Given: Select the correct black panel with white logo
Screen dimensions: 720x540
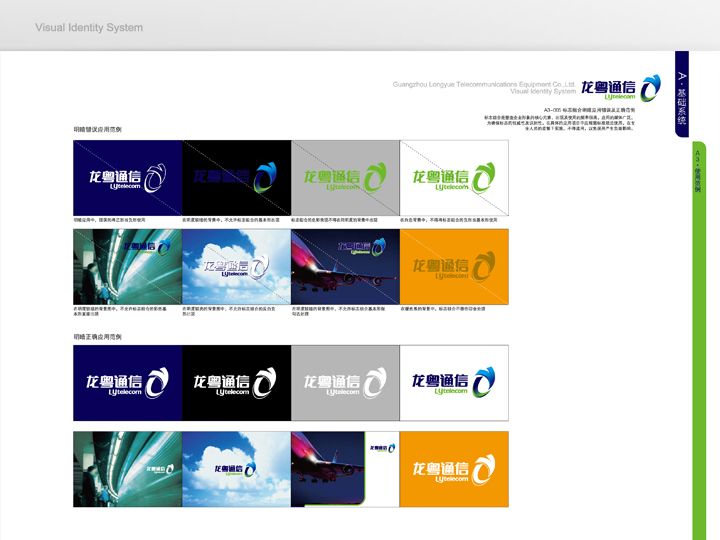Looking at the screenshot, I should pyautogui.click(x=236, y=383).
